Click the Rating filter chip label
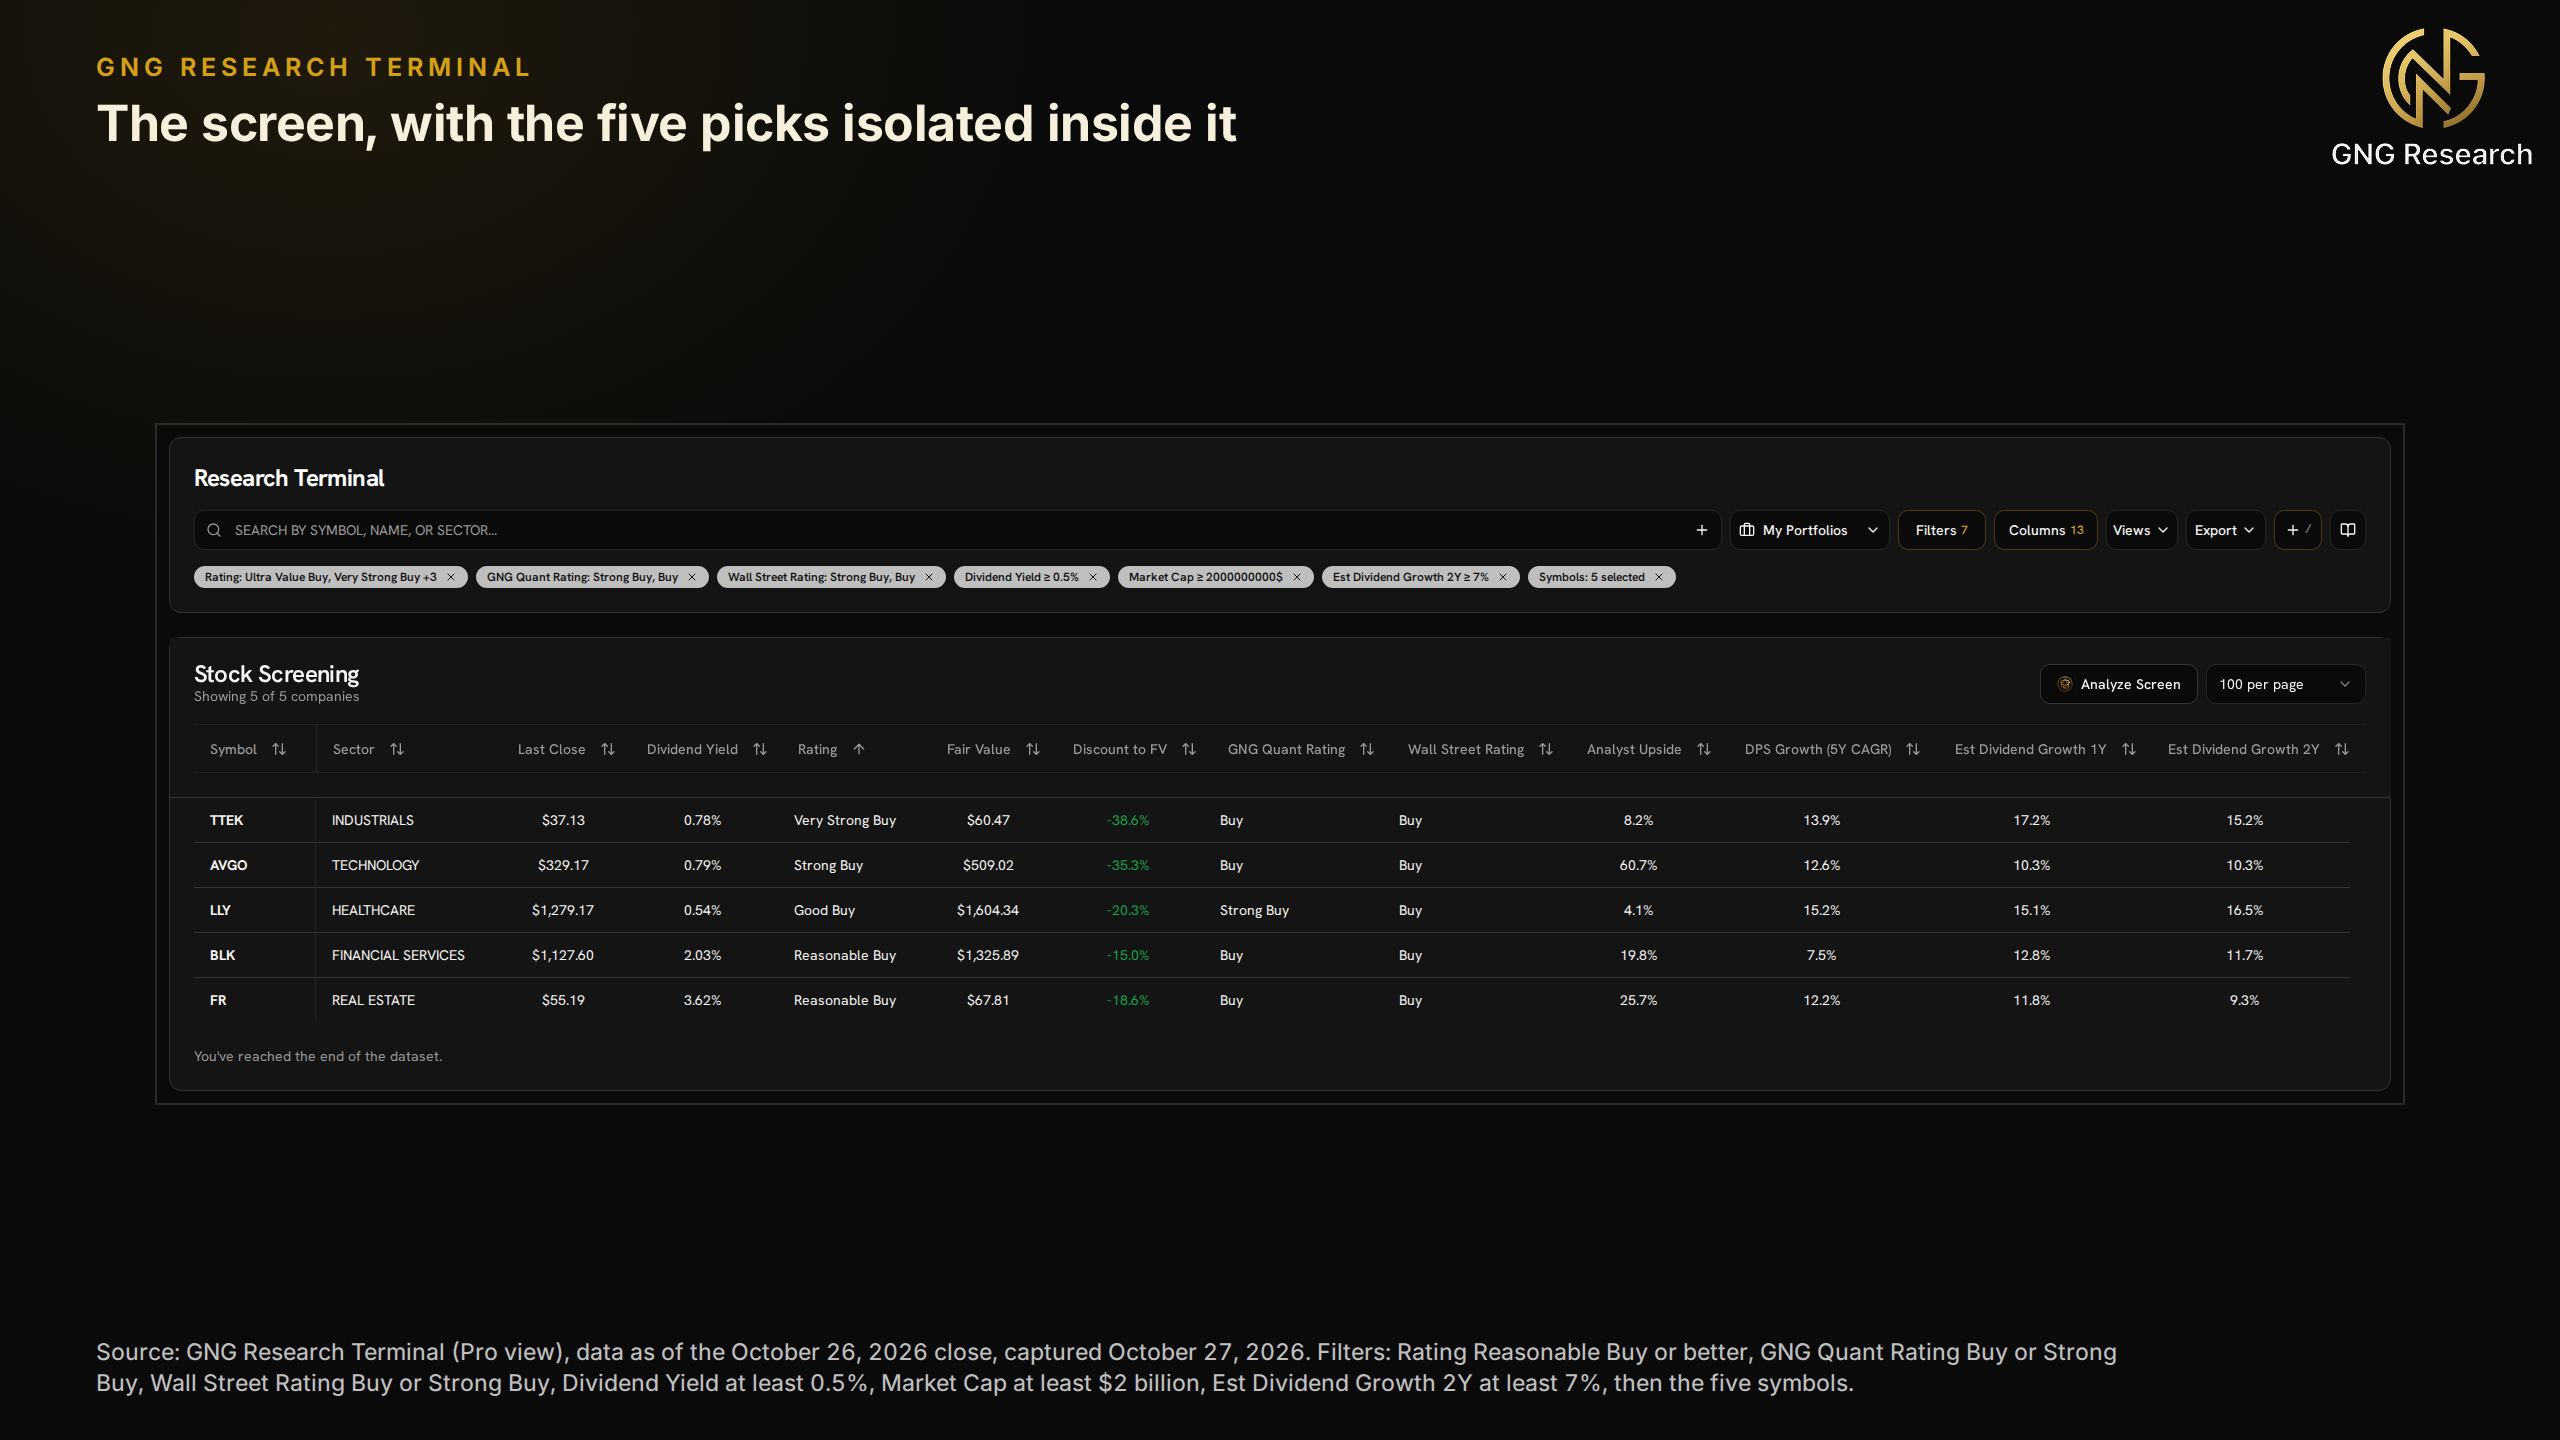 [320, 577]
